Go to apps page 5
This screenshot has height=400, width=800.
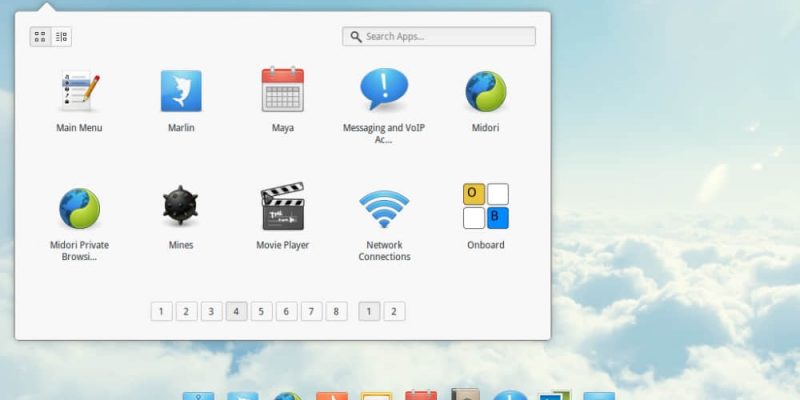[261, 311]
